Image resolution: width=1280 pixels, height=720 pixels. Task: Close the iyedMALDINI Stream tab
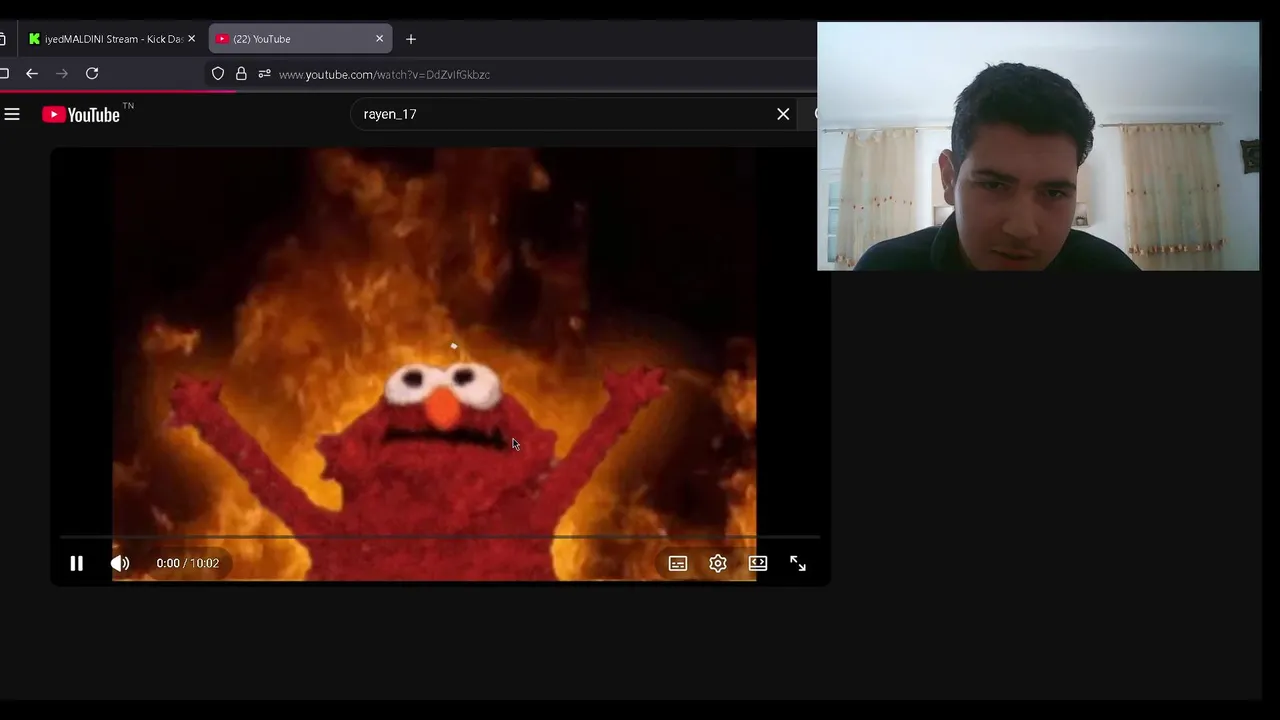tap(191, 39)
